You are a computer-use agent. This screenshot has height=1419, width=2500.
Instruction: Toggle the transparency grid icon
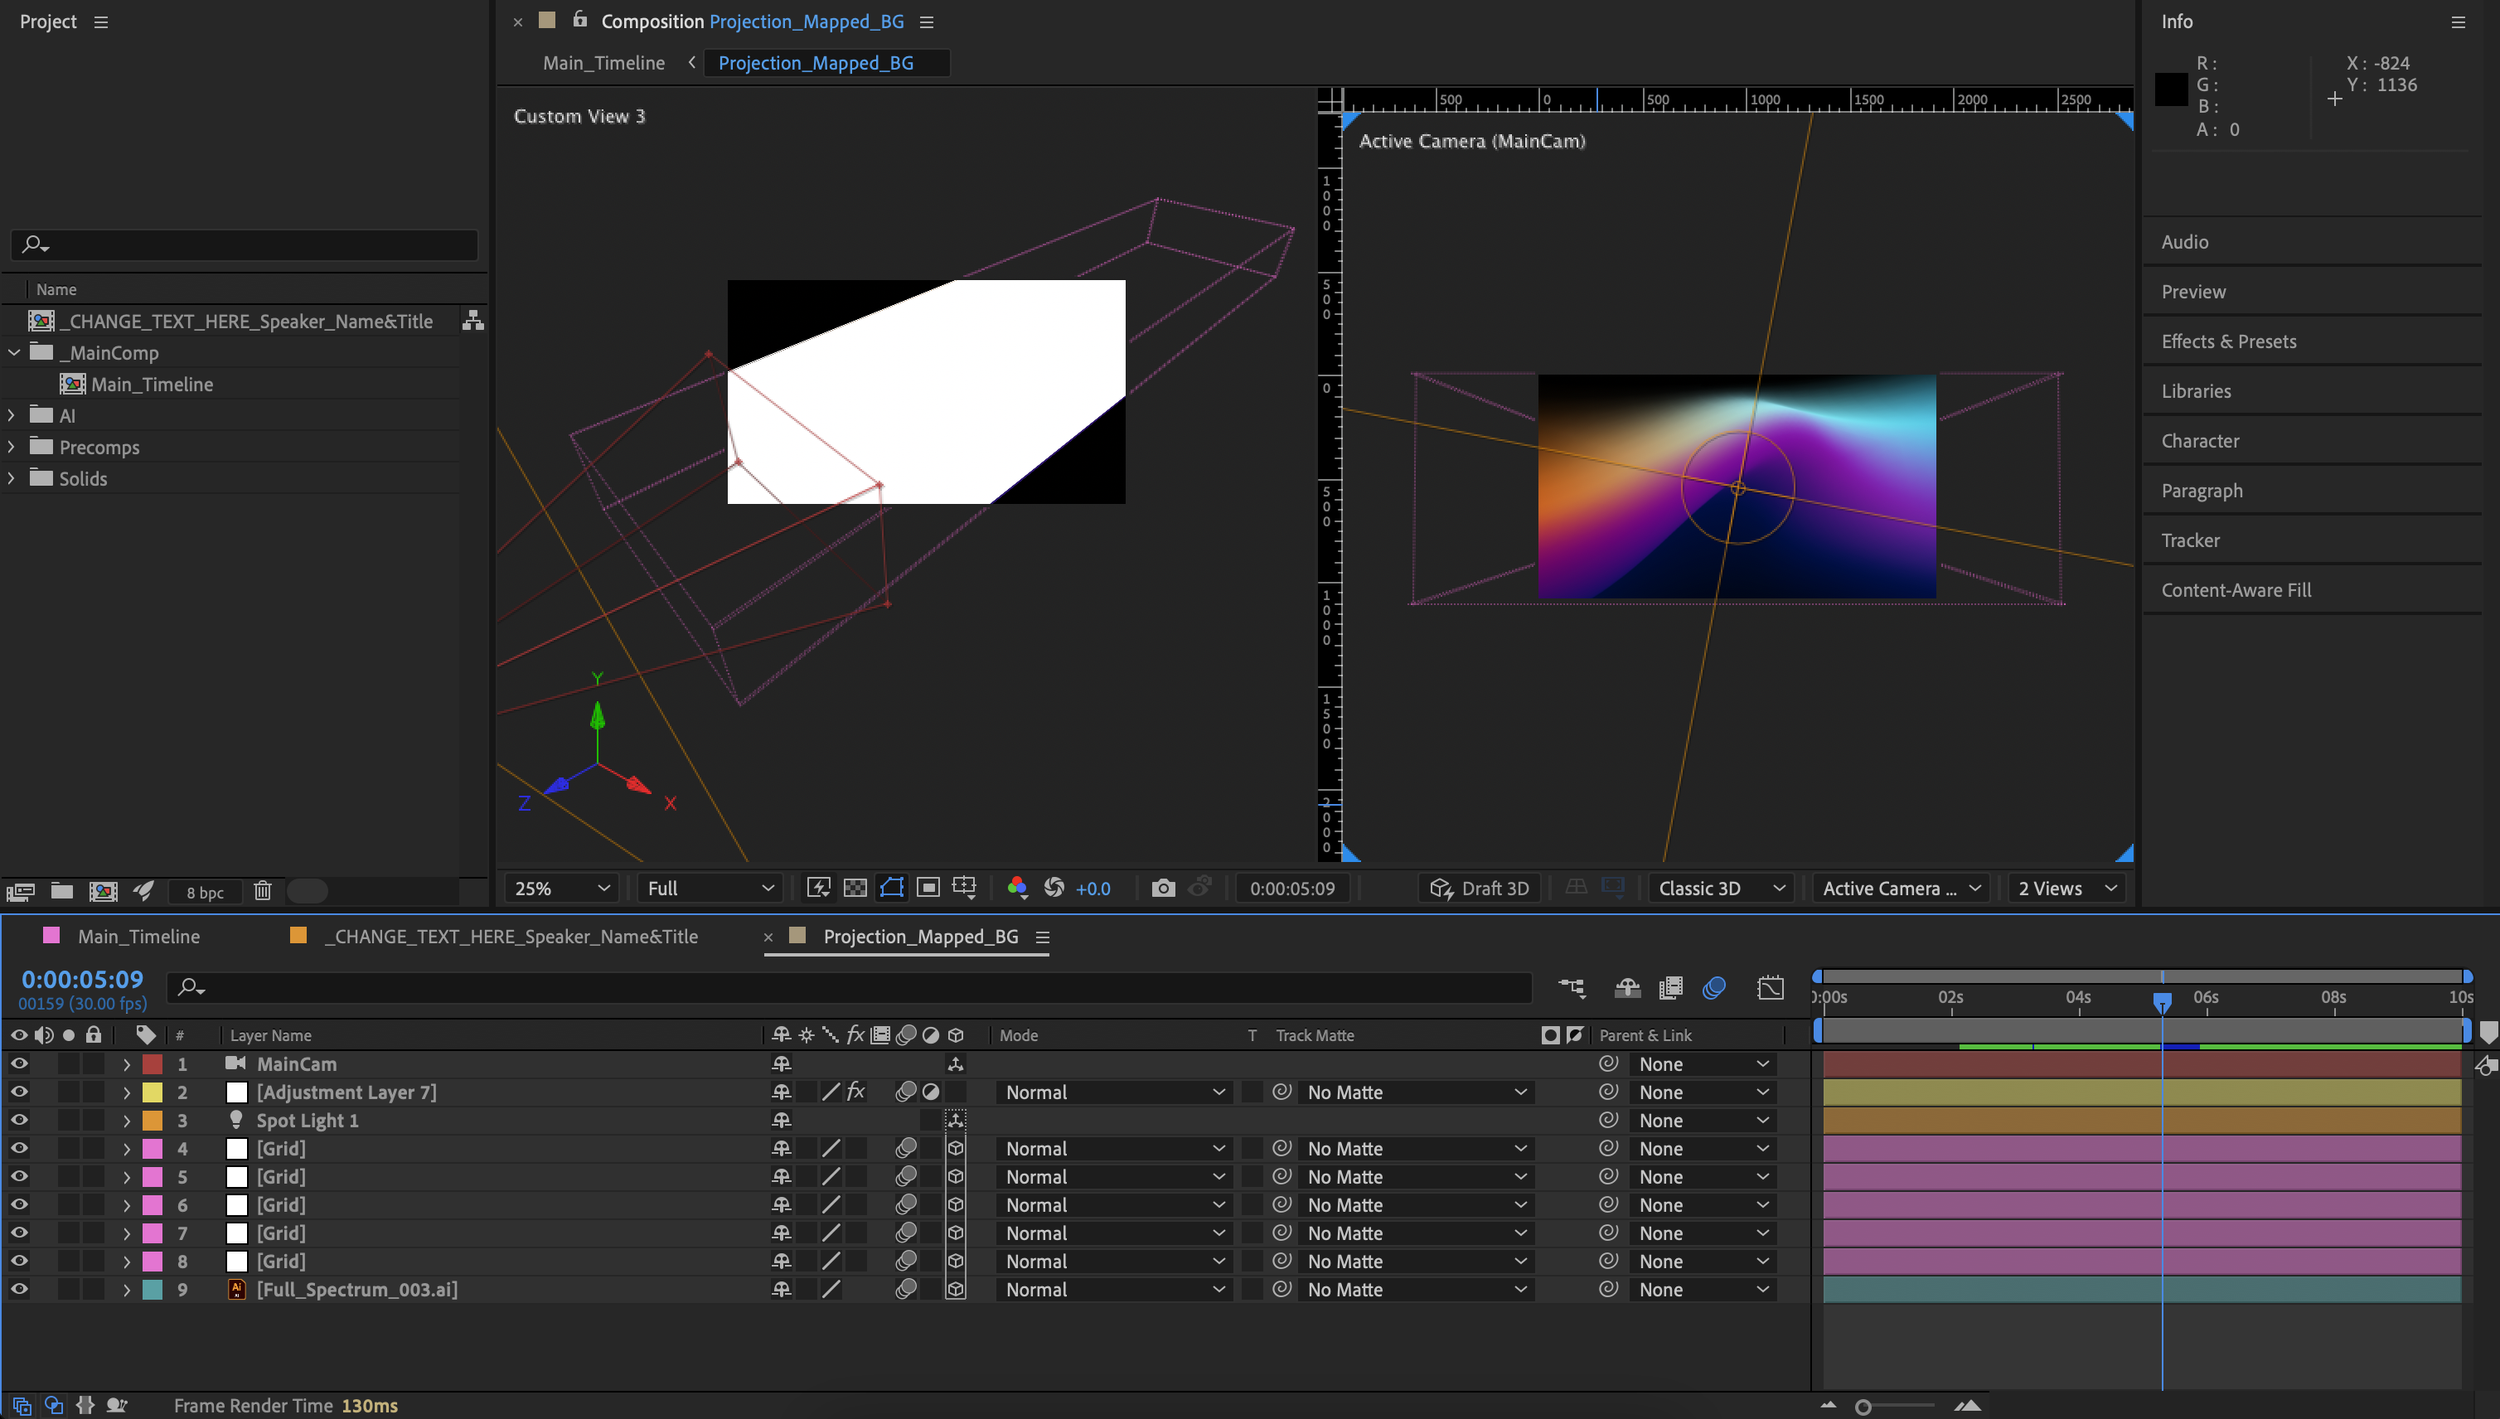click(855, 888)
